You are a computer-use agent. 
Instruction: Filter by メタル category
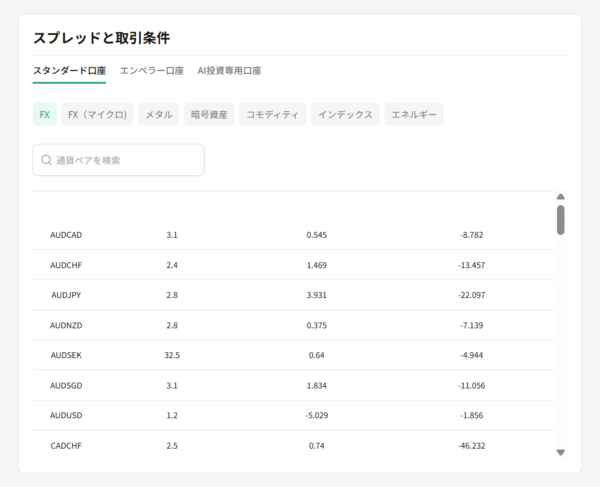coord(158,115)
